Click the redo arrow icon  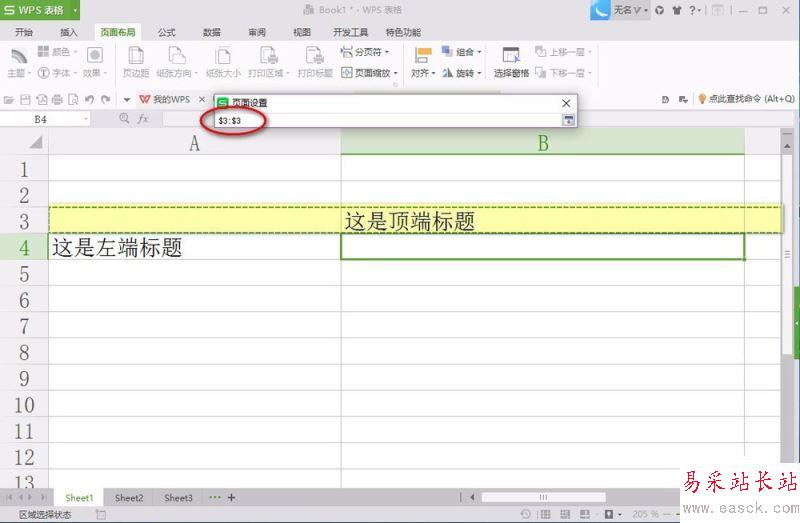pos(106,99)
